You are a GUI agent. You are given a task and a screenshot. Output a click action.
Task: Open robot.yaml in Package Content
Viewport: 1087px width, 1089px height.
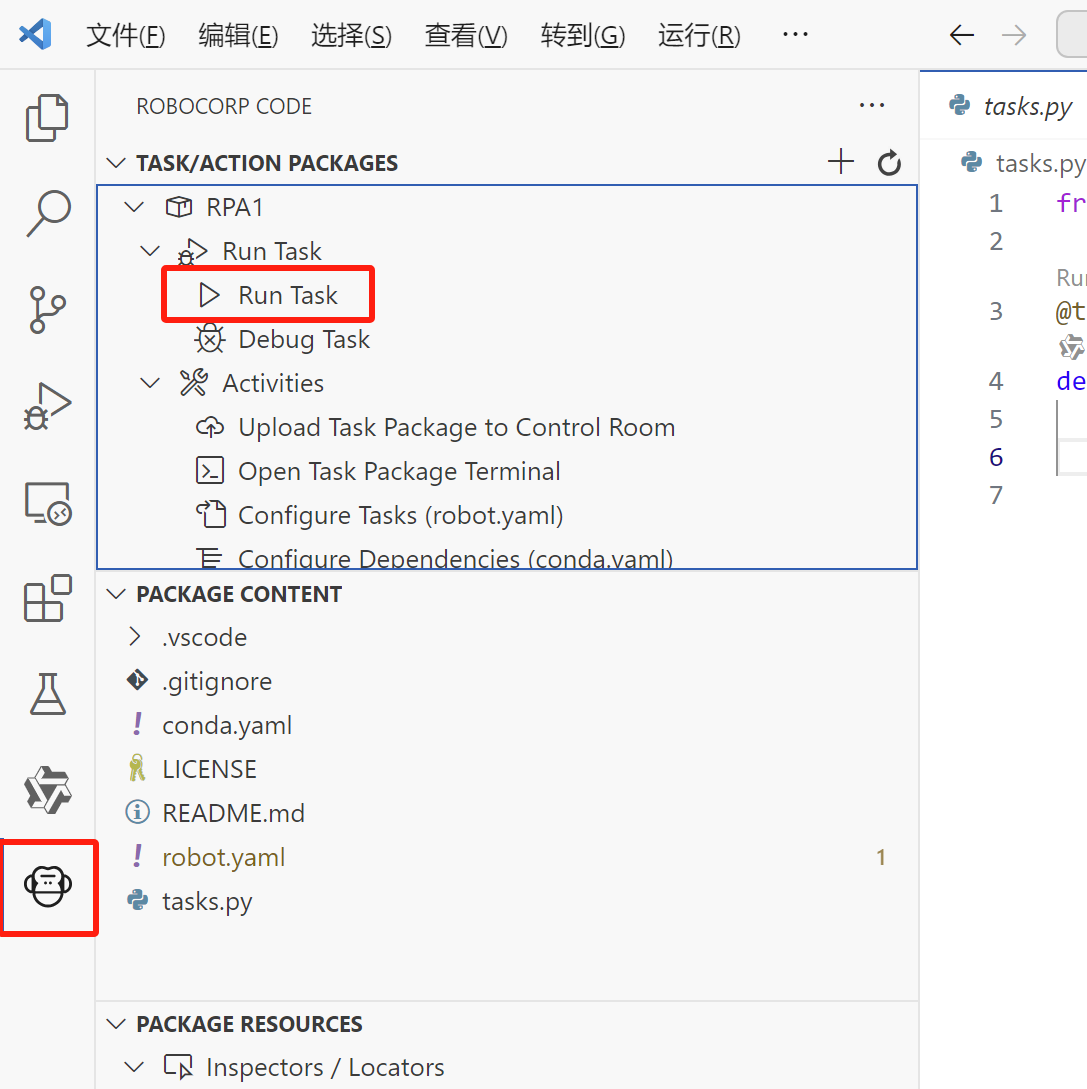(223, 857)
